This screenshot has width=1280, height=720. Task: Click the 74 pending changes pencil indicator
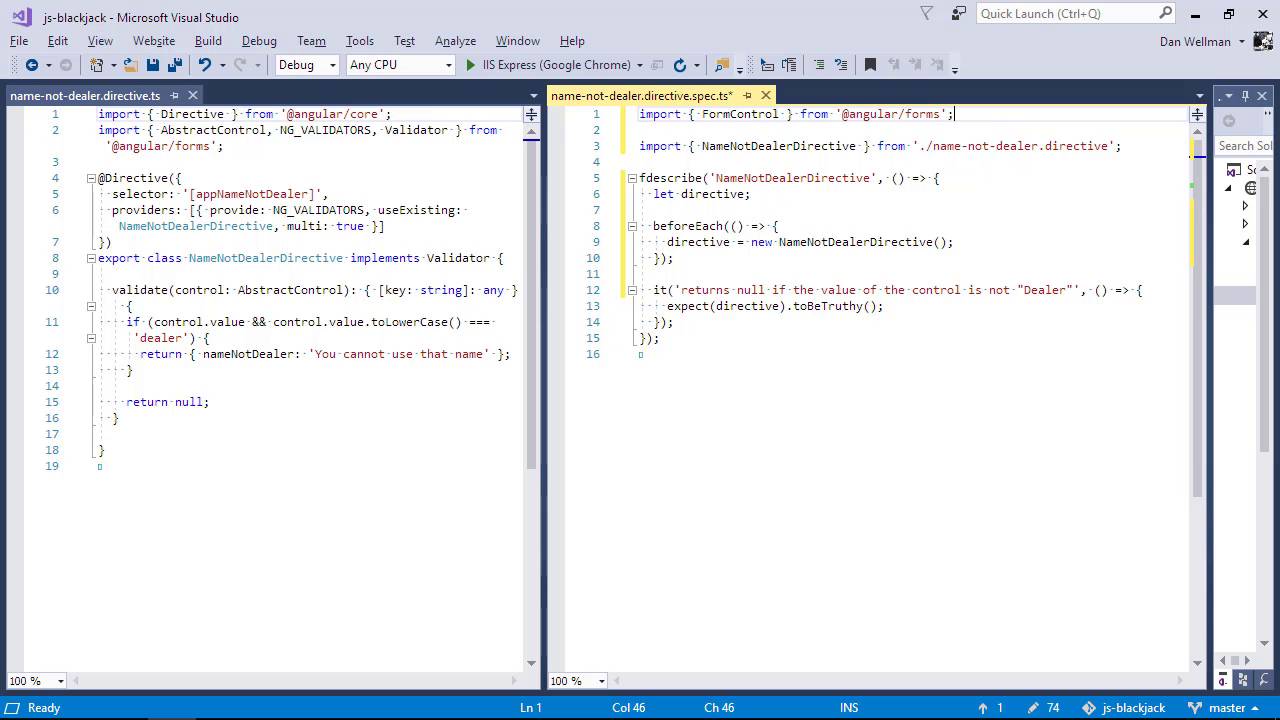pyautogui.click(x=1043, y=708)
